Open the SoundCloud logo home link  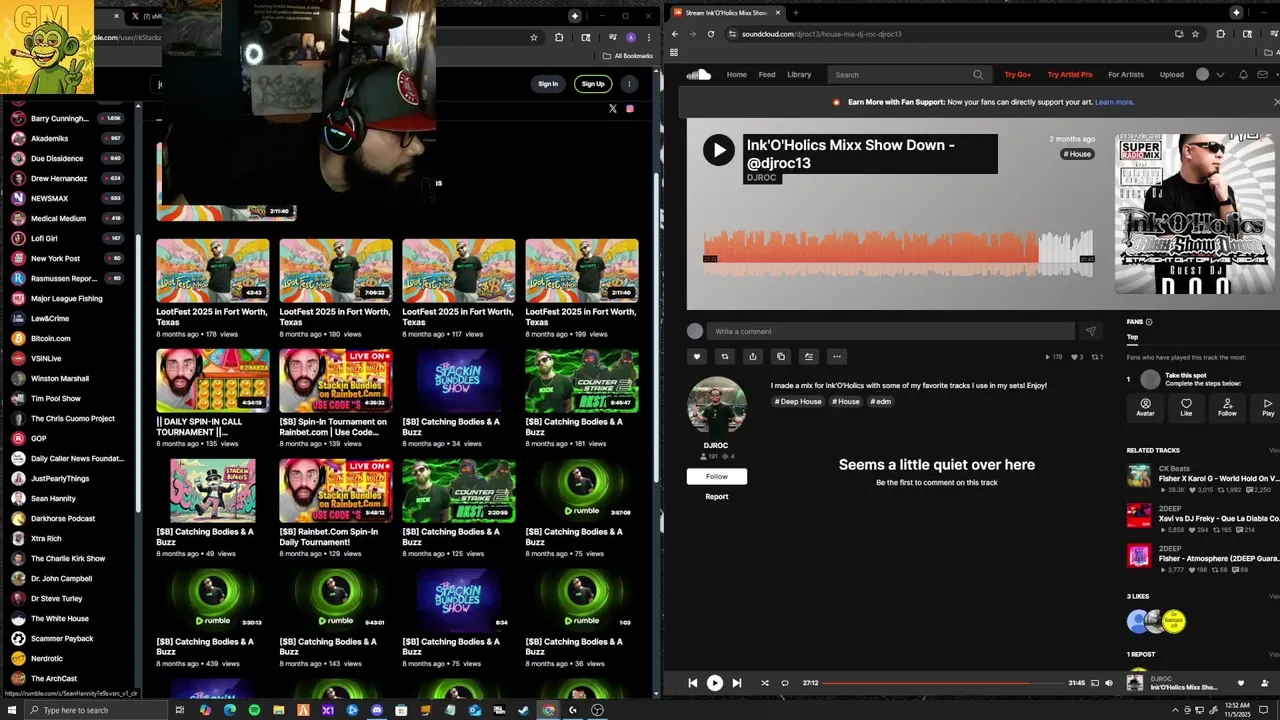pos(698,74)
